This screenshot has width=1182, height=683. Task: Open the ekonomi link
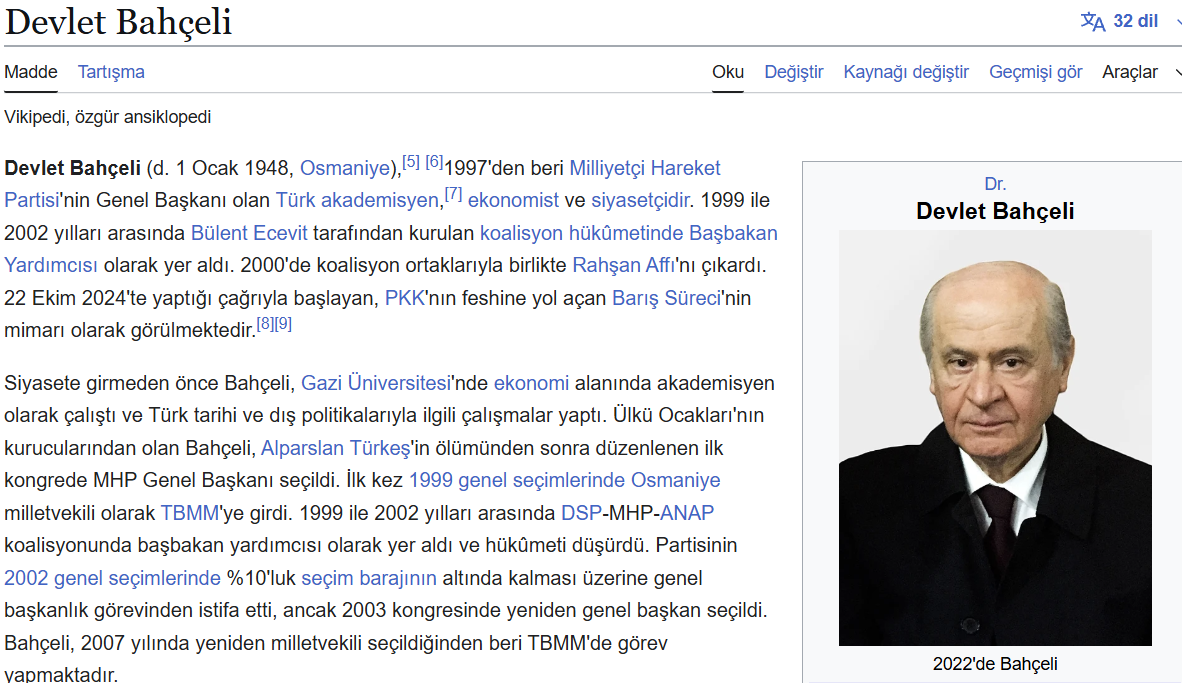[x=531, y=383]
